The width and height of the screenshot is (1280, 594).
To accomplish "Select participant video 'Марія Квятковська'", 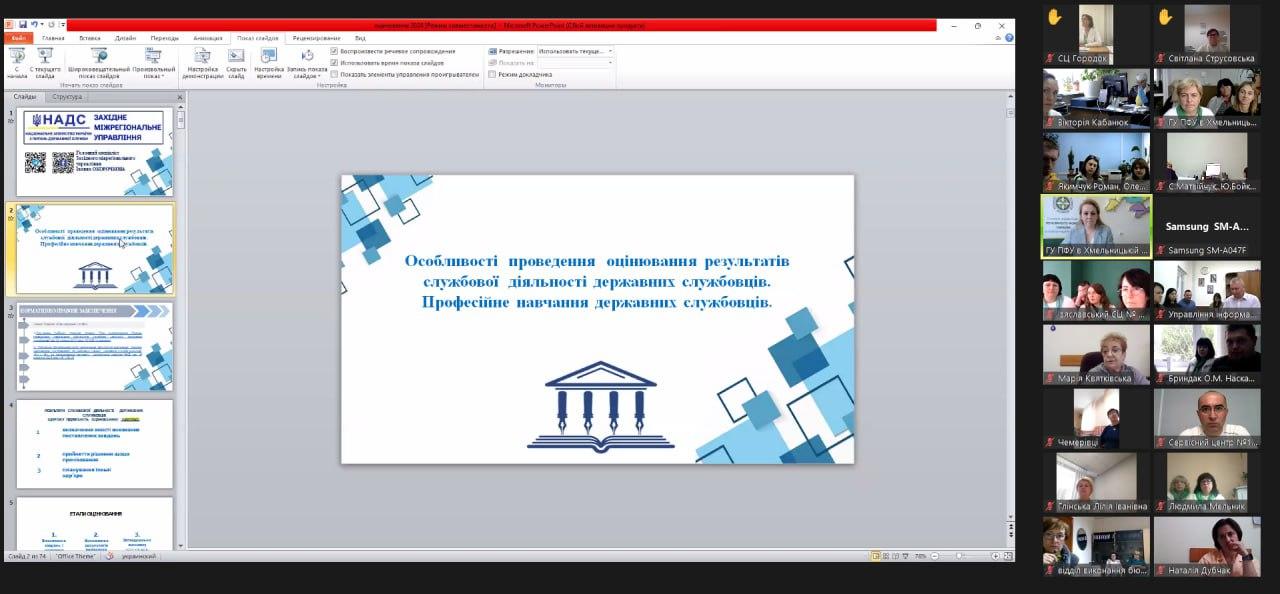I will [x=1095, y=354].
